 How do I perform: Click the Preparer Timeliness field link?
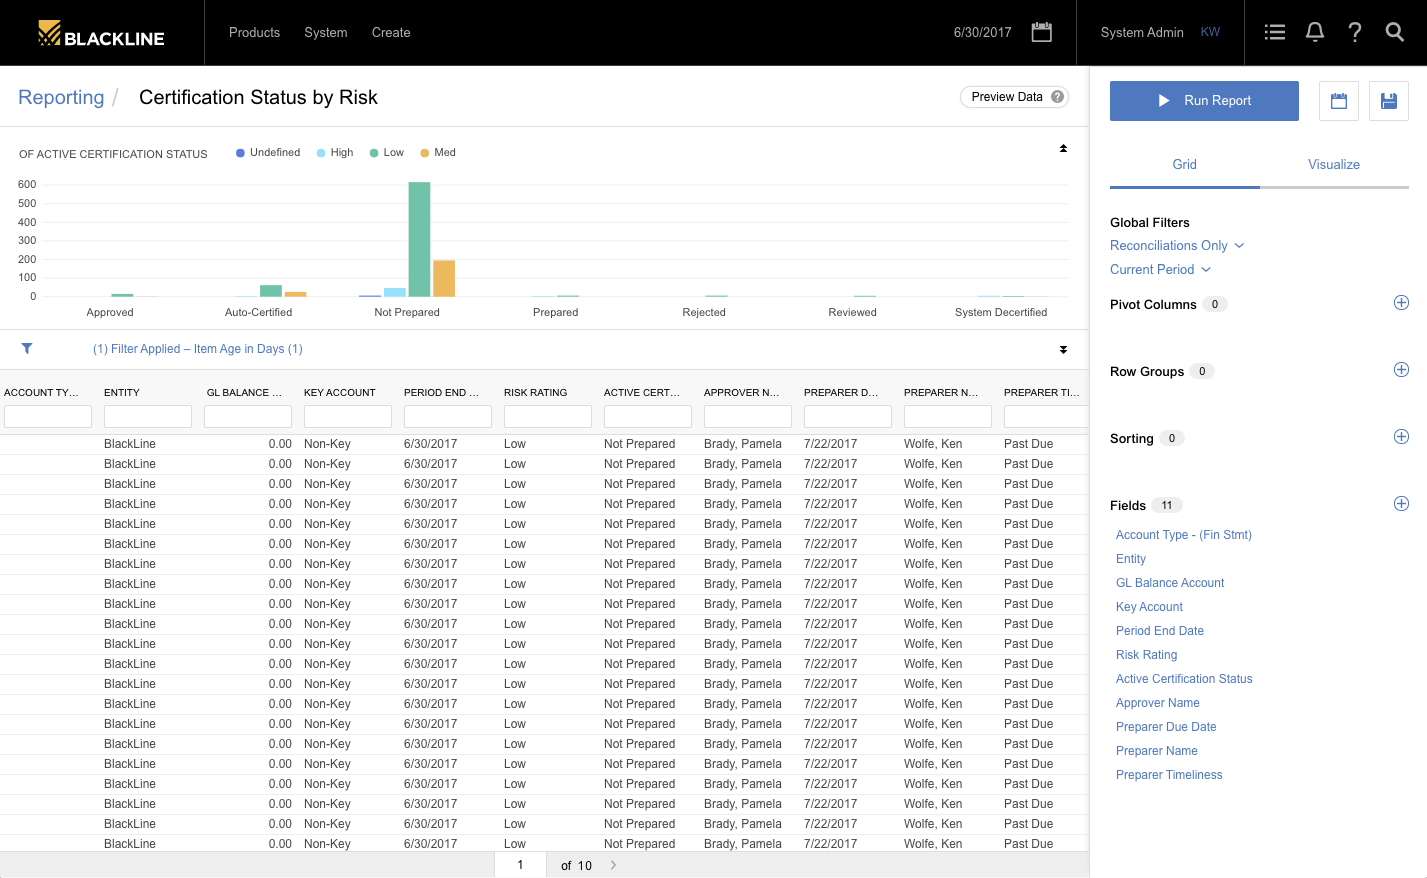[1169, 775]
